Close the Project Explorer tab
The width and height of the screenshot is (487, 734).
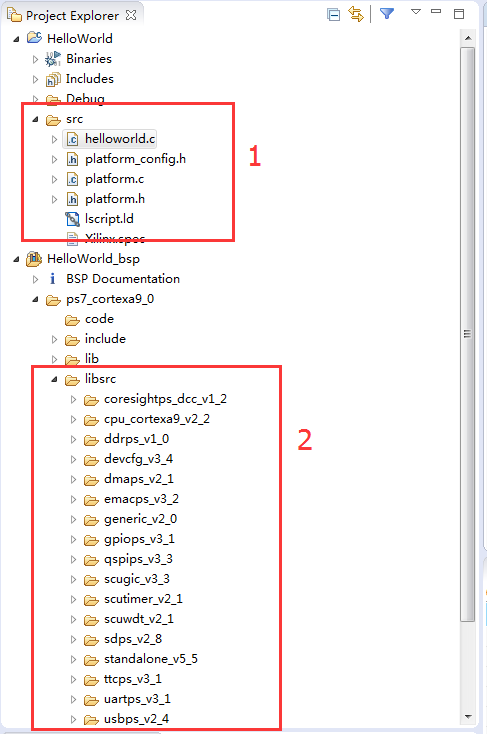point(132,15)
